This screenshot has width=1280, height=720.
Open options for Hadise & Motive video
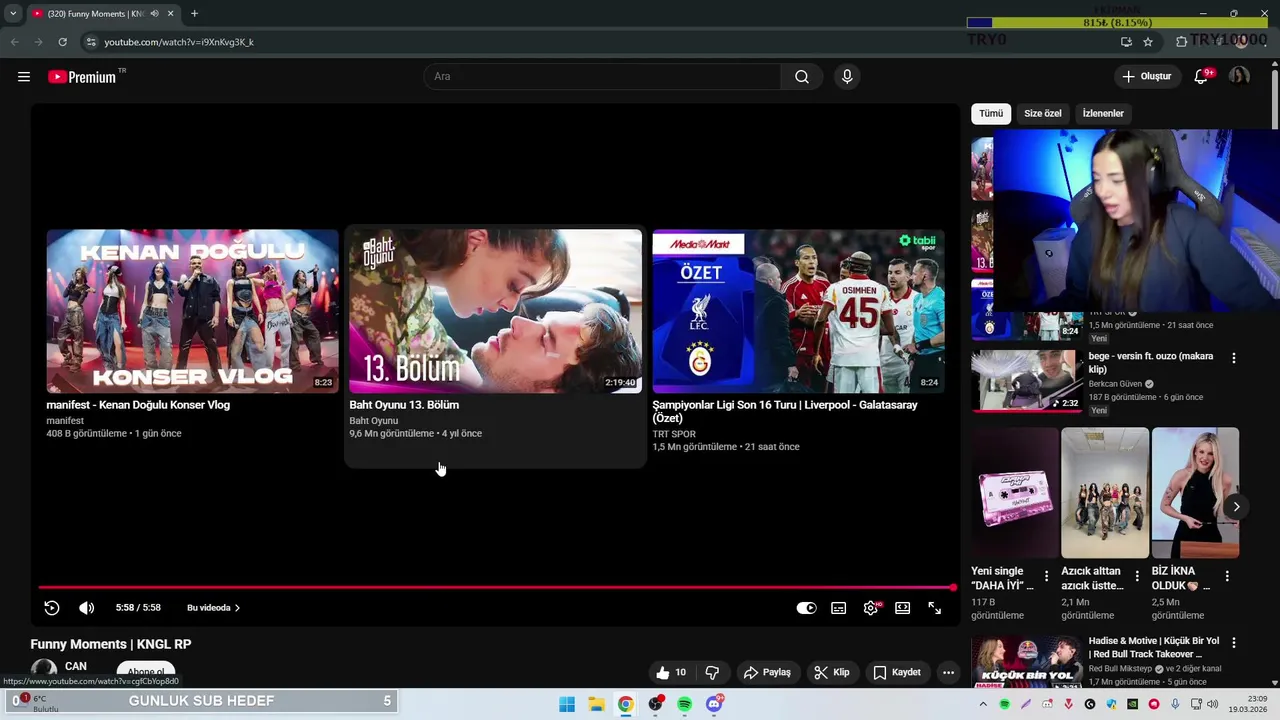1234,643
